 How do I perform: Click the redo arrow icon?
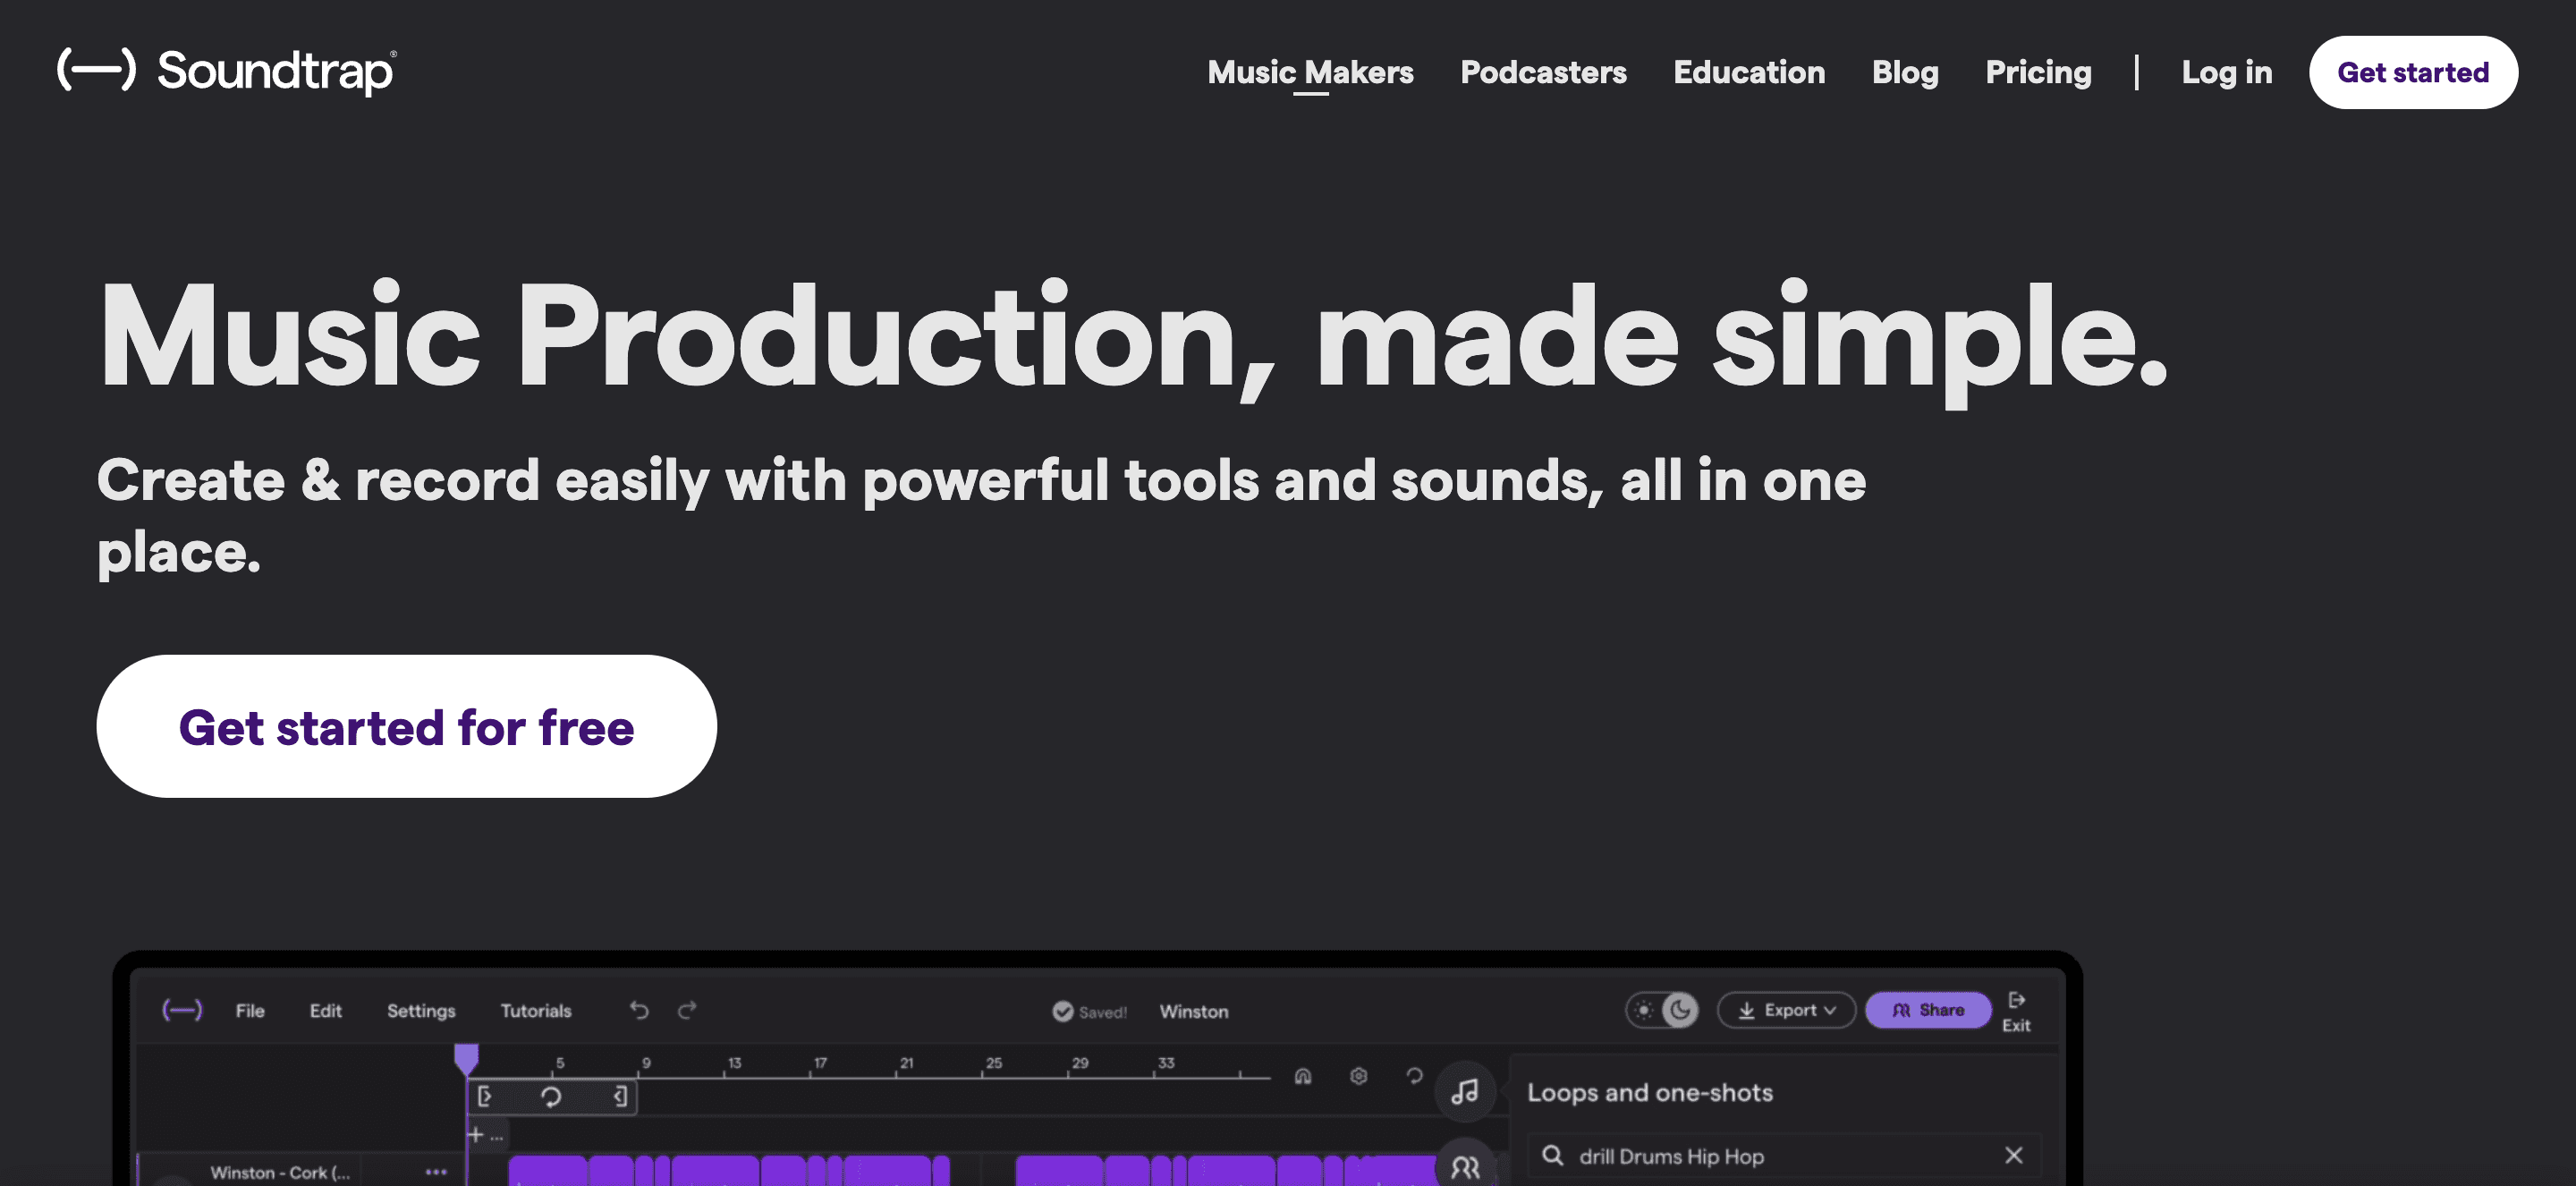pyautogui.click(x=687, y=1010)
